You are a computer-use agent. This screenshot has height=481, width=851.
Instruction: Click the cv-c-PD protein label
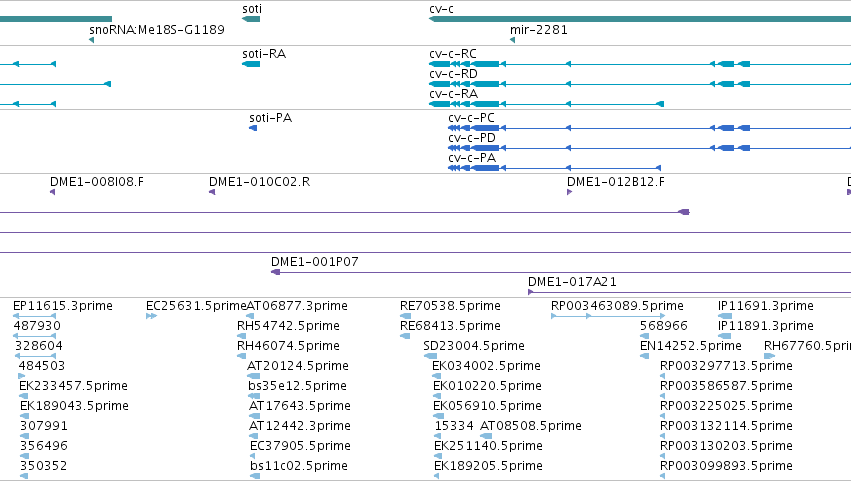472,138
